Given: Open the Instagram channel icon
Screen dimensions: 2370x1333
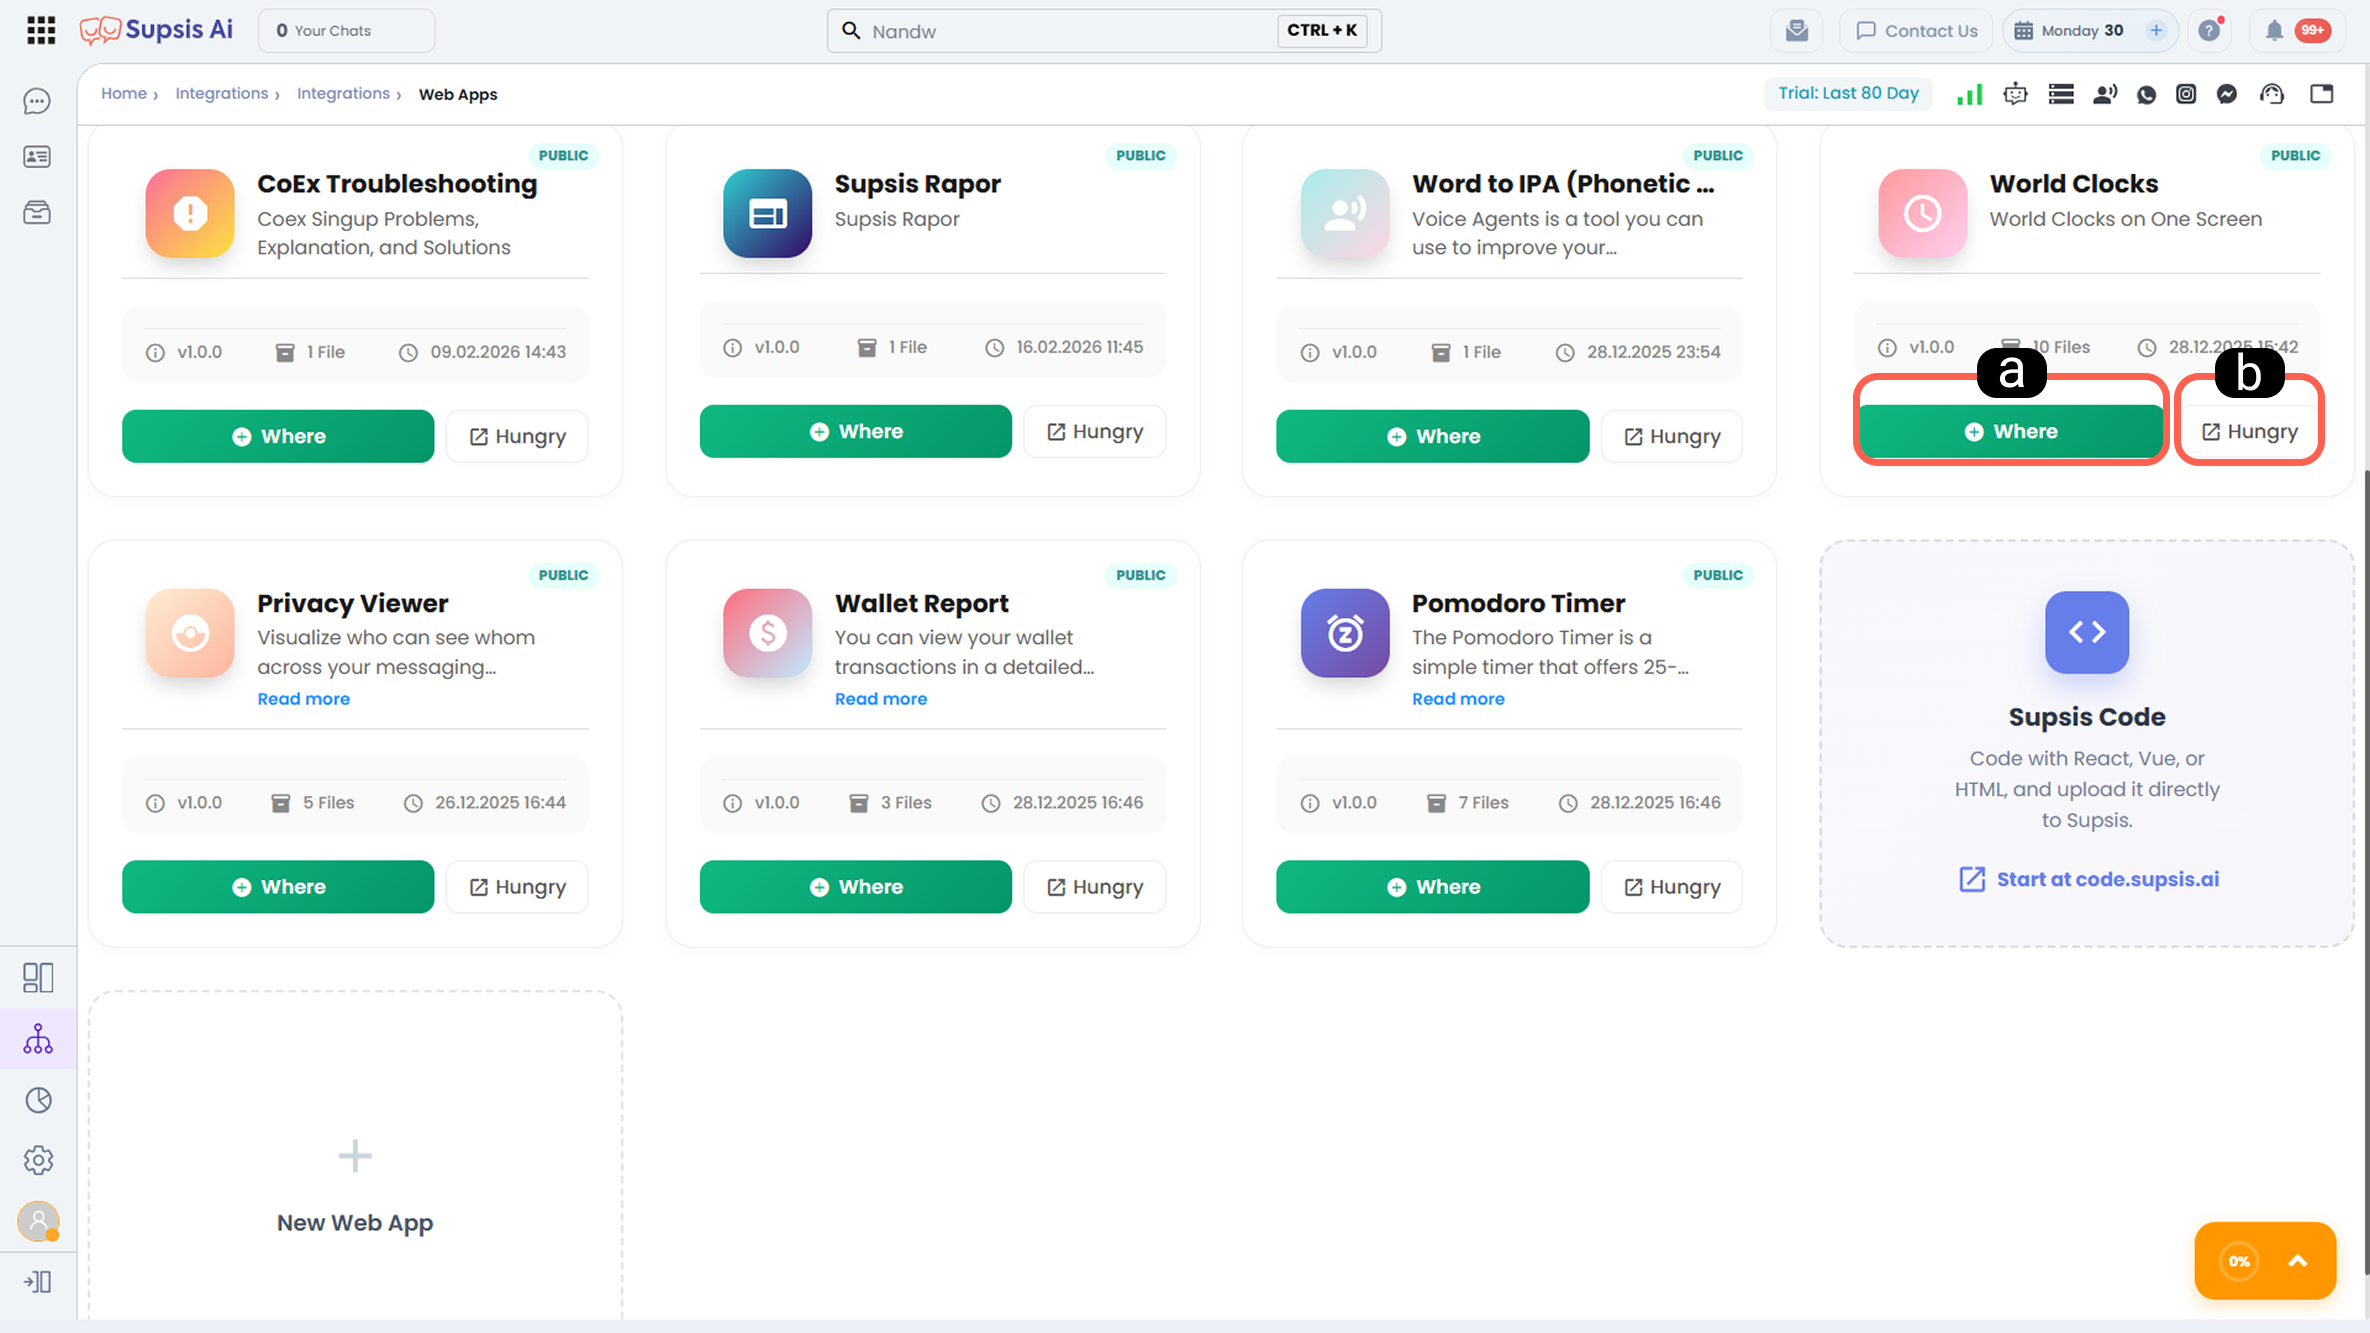Looking at the screenshot, I should point(2186,94).
